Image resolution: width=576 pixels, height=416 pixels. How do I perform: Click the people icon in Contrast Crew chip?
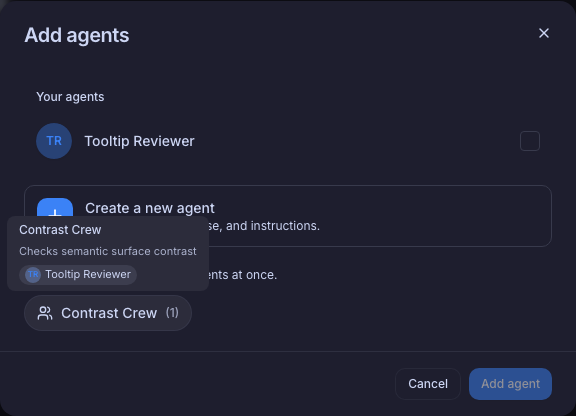pyautogui.click(x=45, y=313)
